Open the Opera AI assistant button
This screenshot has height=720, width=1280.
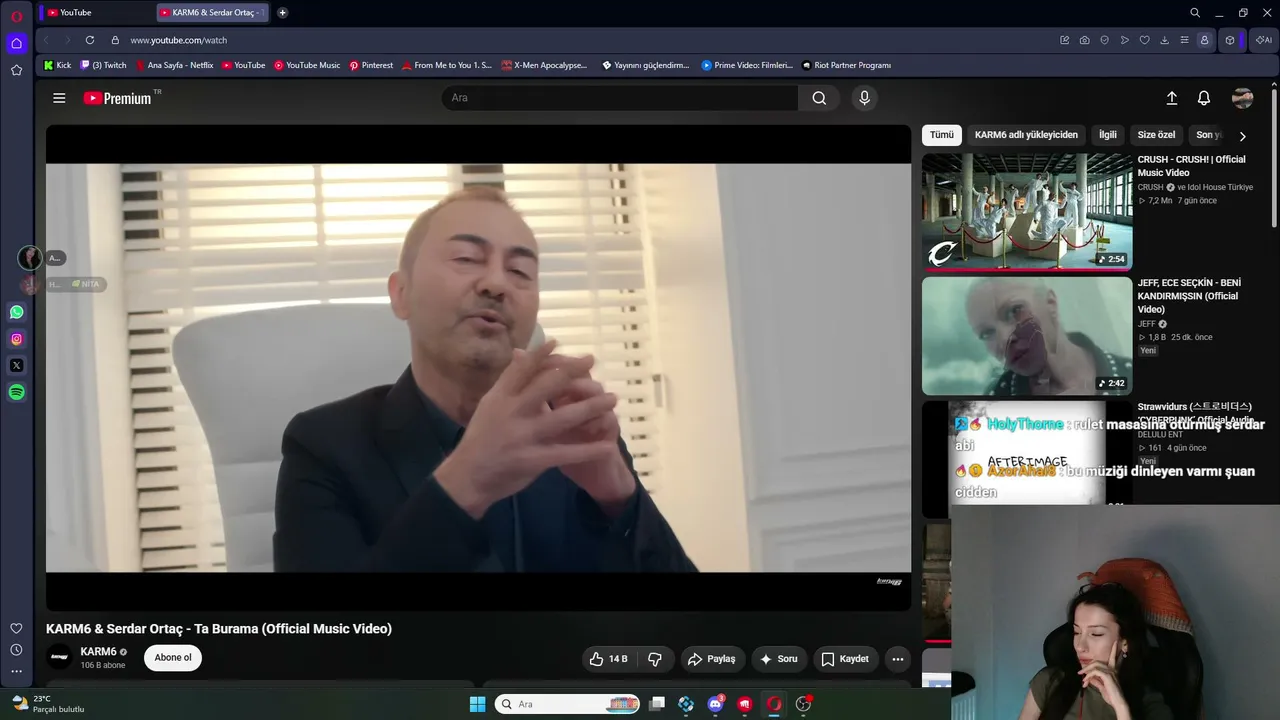tap(1264, 40)
